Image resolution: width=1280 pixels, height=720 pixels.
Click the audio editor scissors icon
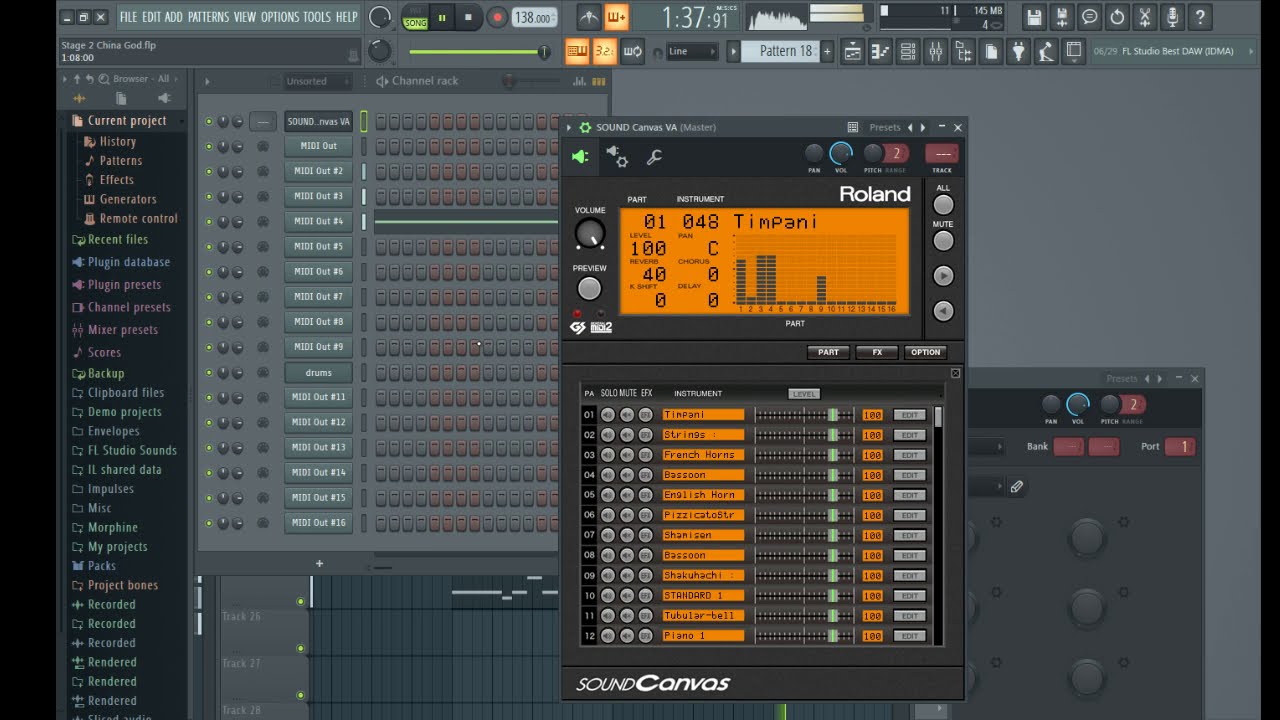click(x=1145, y=17)
